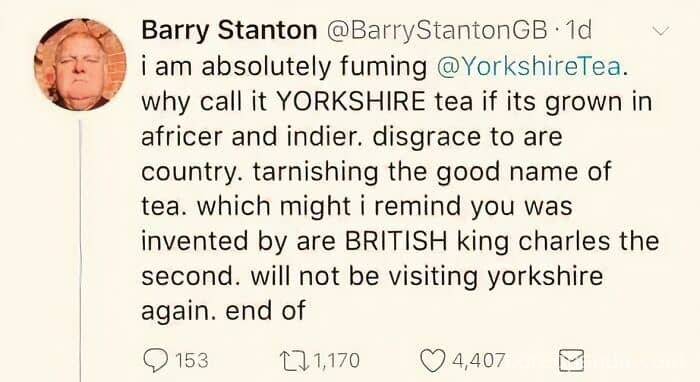
Task: Click the capitalized word YORKSHIRE in the tweet
Action: [351, 101]
